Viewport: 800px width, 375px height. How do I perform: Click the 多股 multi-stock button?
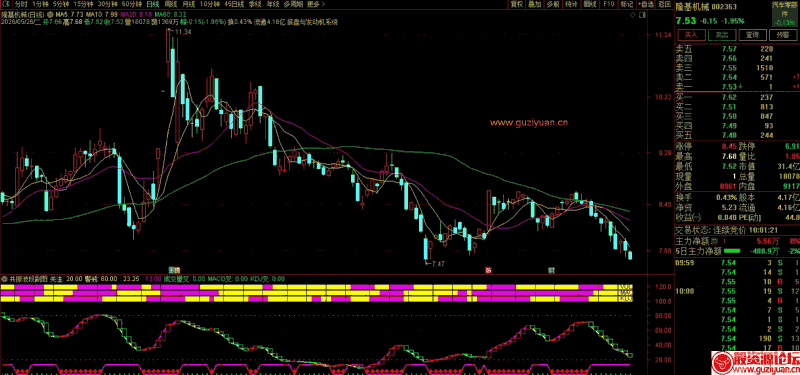[553, 4]
